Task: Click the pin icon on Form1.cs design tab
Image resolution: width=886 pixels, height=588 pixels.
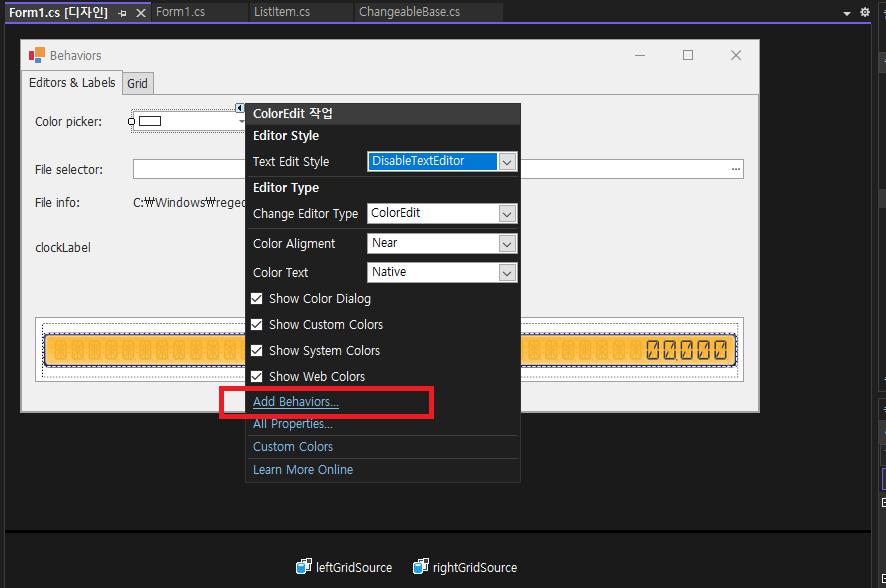Action: click(x=122, y=13)
